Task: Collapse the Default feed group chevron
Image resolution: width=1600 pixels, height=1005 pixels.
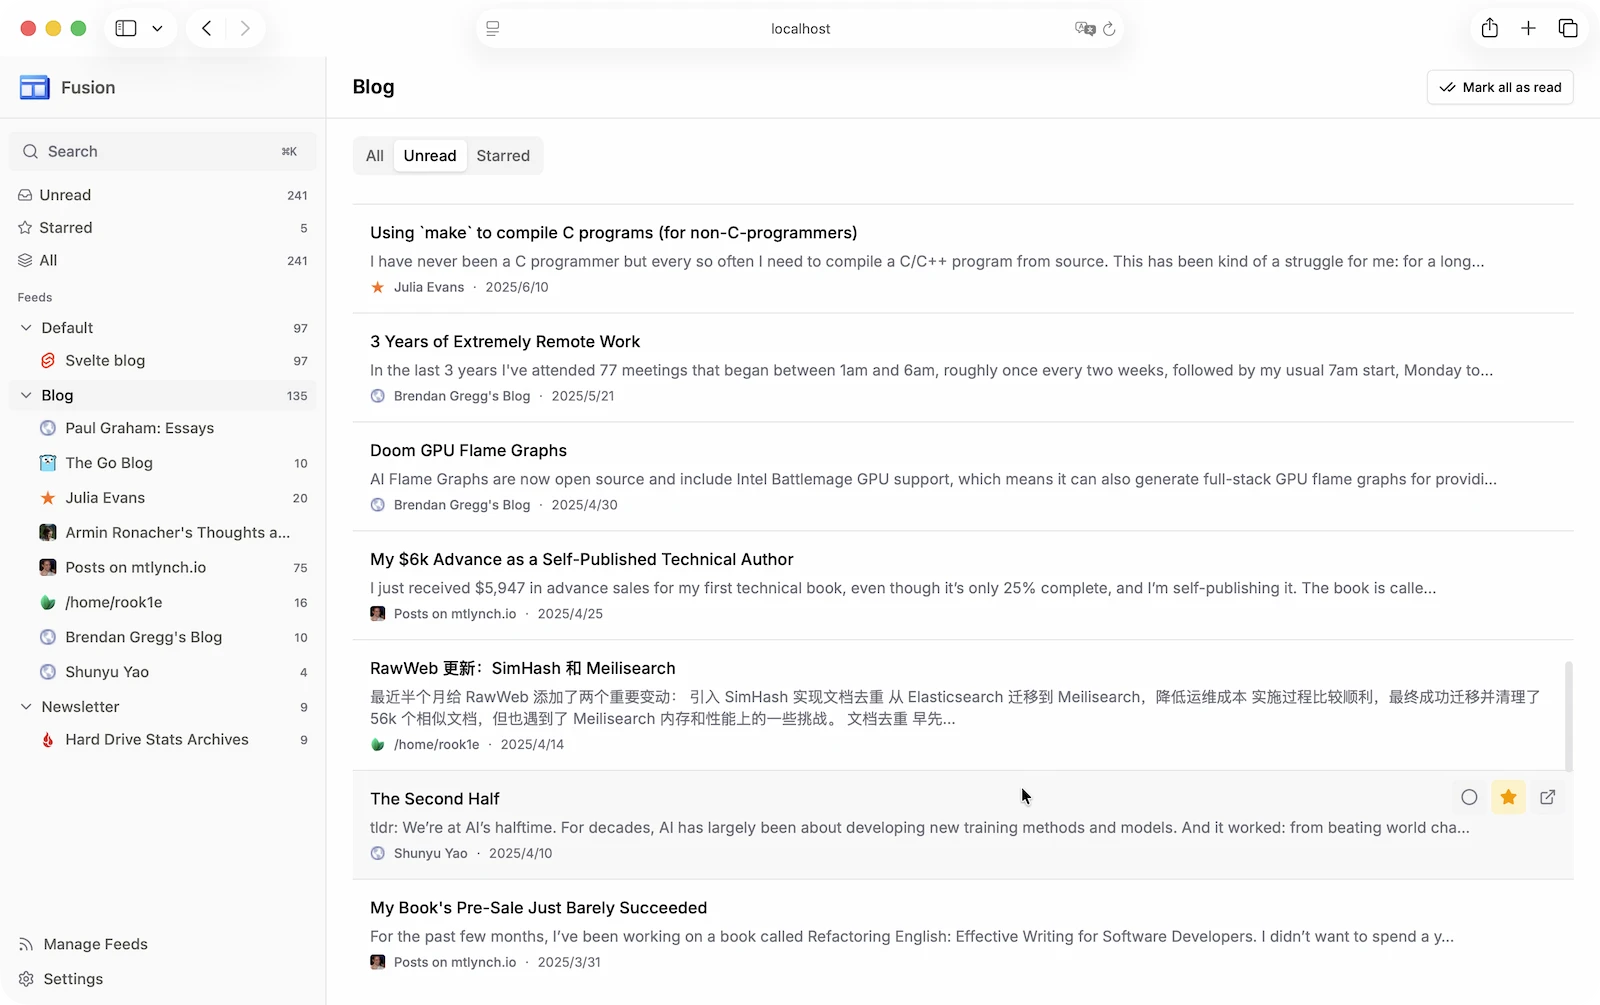Action: tap(26, 328)
